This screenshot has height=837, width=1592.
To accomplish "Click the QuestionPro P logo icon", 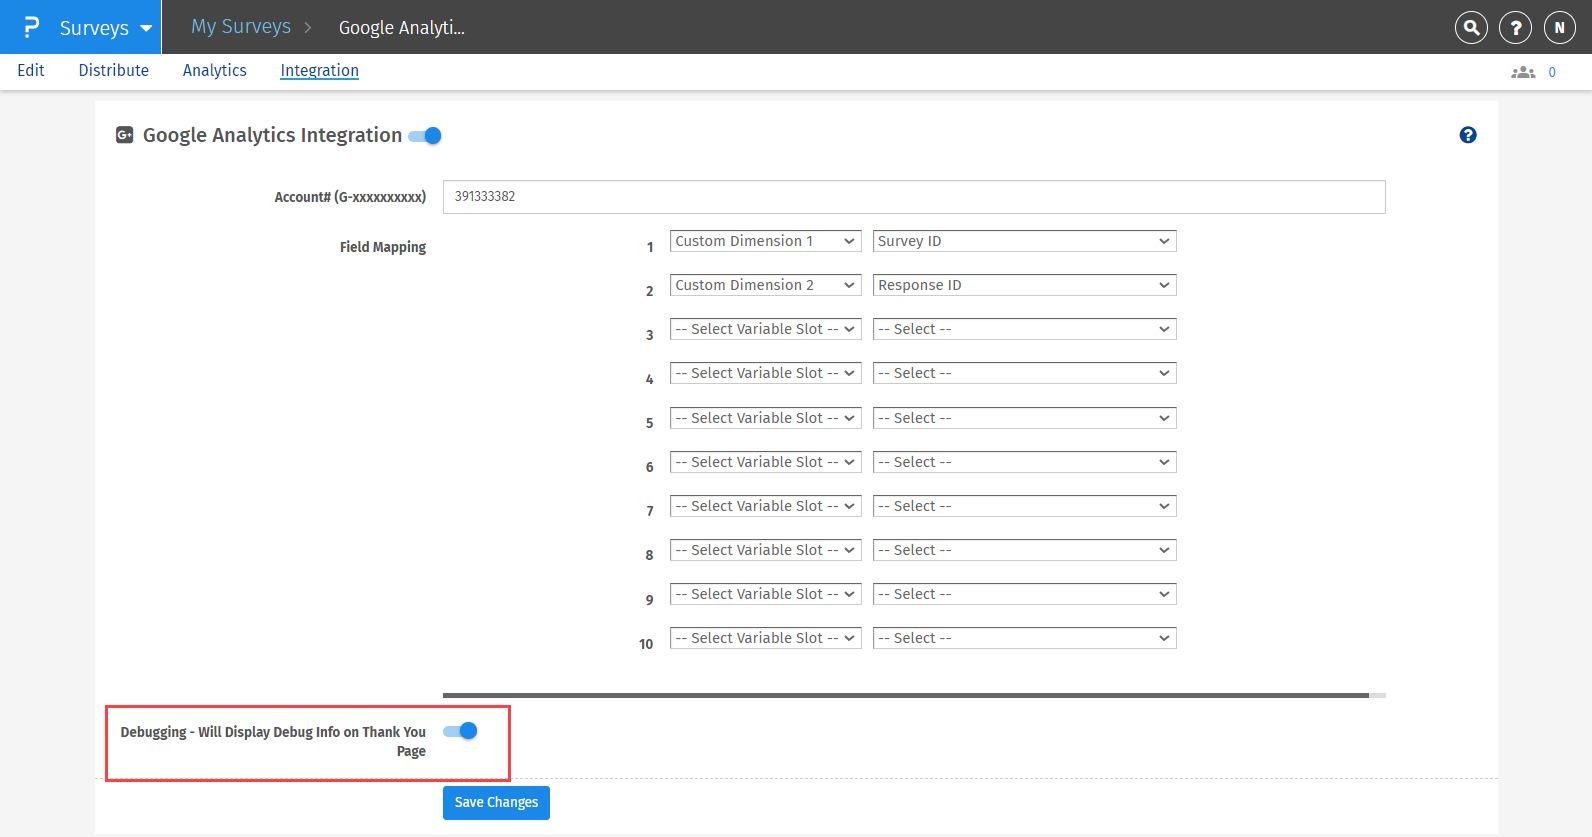I will click(x=31, y=27).
